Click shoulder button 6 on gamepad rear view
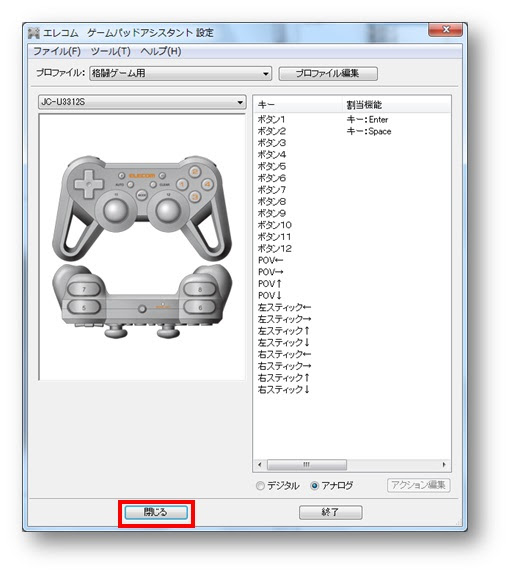 click(200, 308)
